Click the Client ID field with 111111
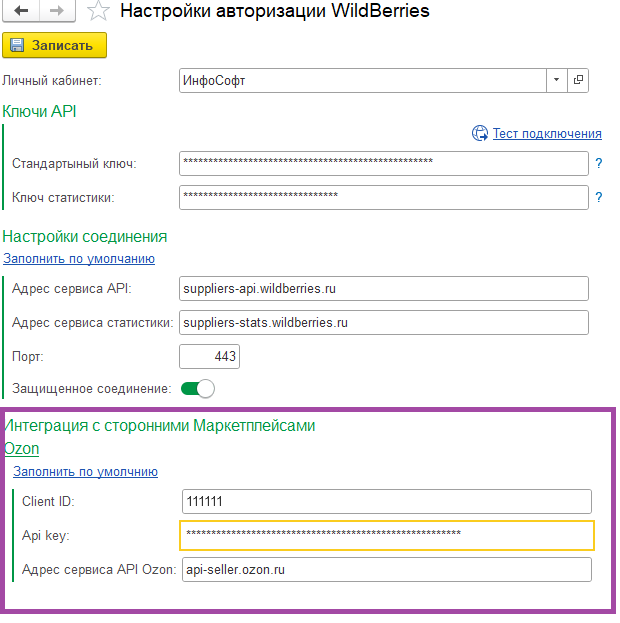The height and width of the screenshot is (623, 620). 387,501
